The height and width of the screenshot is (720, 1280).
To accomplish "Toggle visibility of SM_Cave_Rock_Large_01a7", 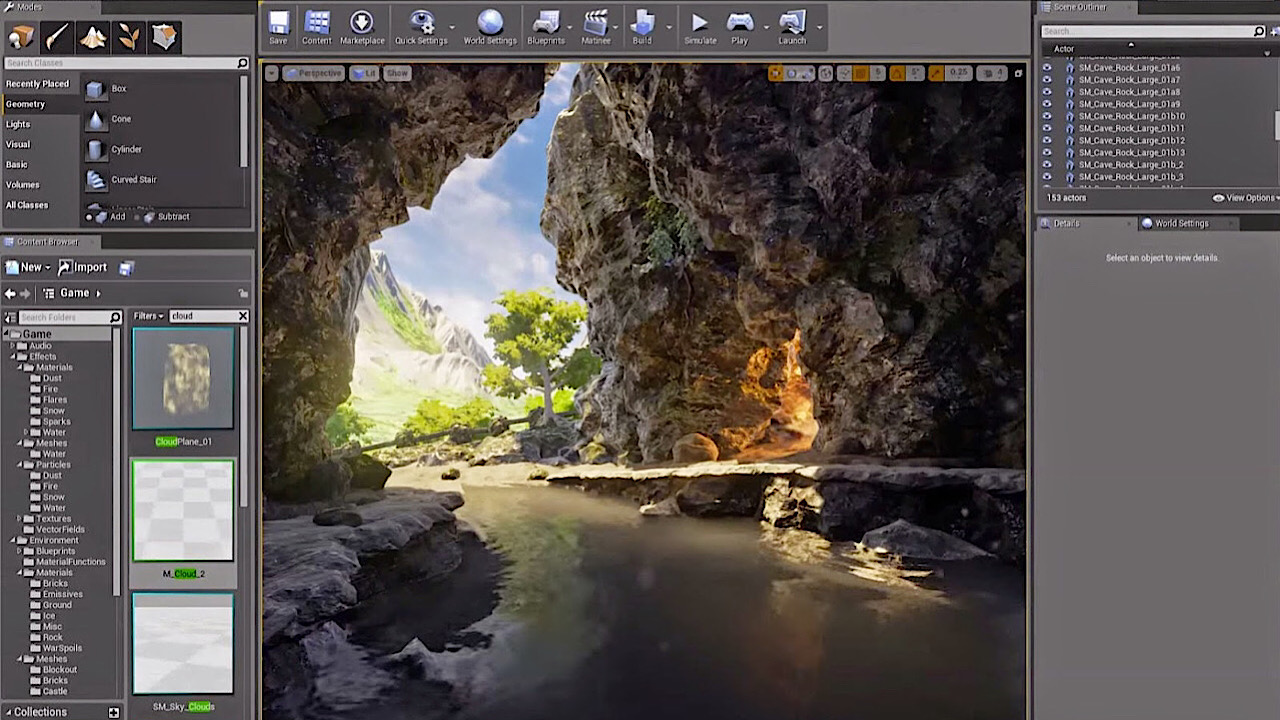I will (x=1047, y=80).
